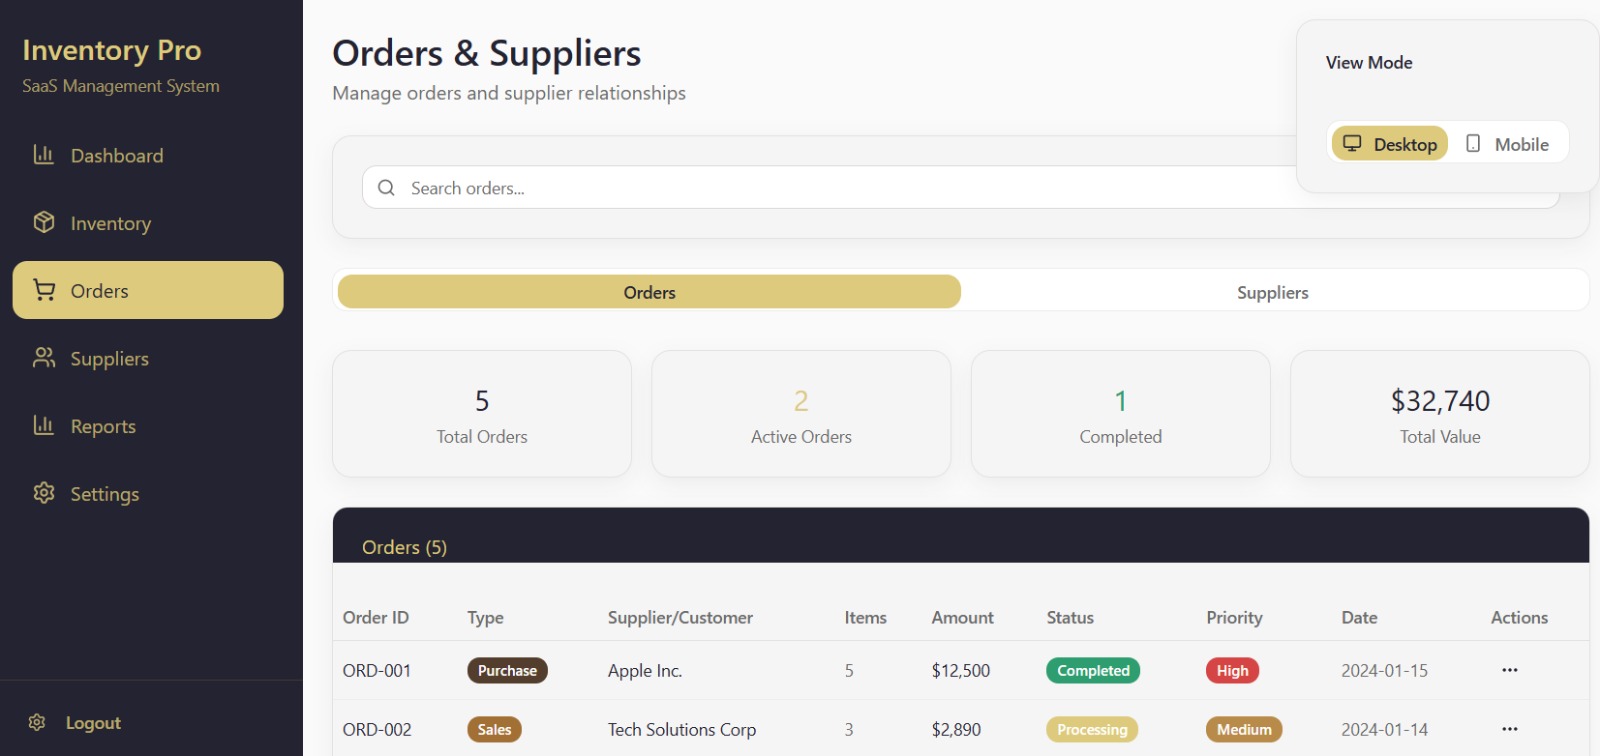
Task: Click the Settings gear icon in sidebar
Action: click(x=43, y=493)
